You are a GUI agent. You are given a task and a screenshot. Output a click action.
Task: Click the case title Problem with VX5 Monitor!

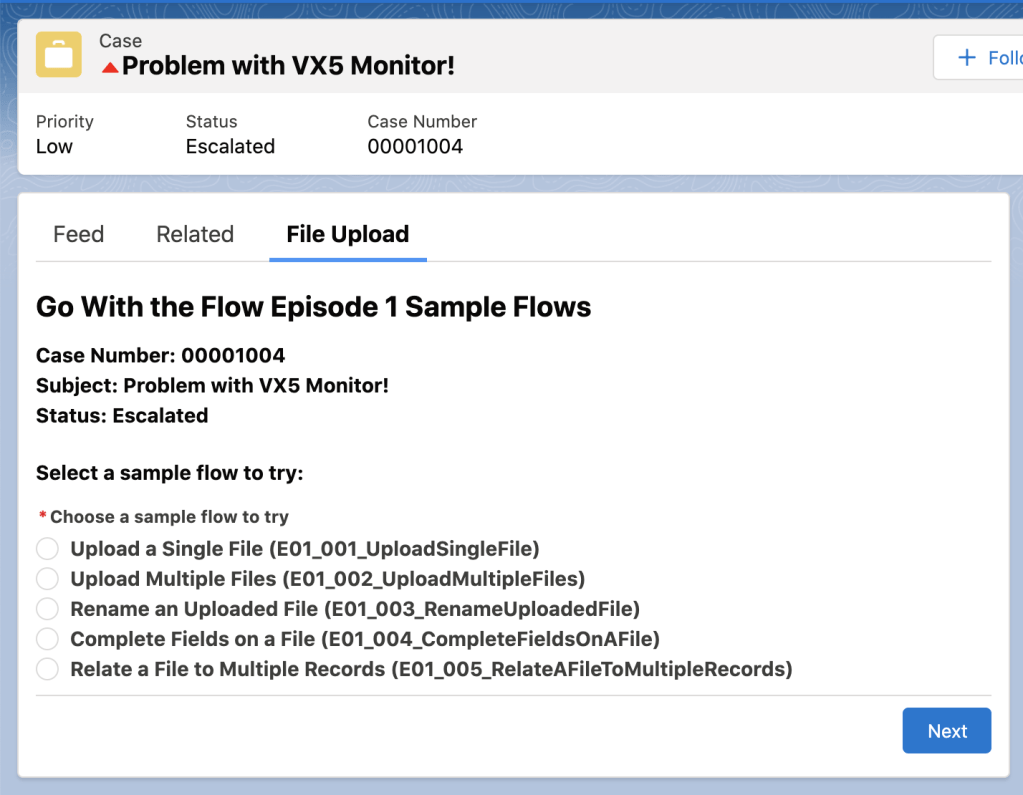[x=288, y=67]
